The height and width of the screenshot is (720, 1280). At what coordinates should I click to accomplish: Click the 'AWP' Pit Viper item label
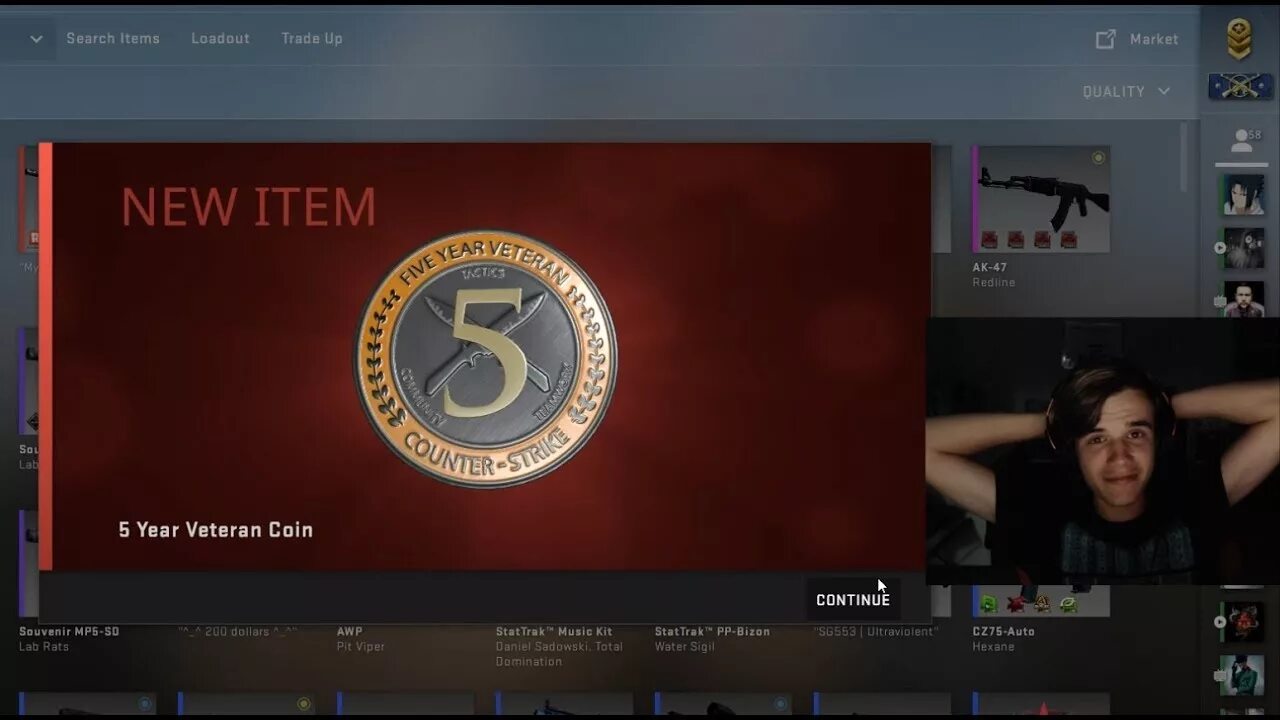tap(350, 632)
